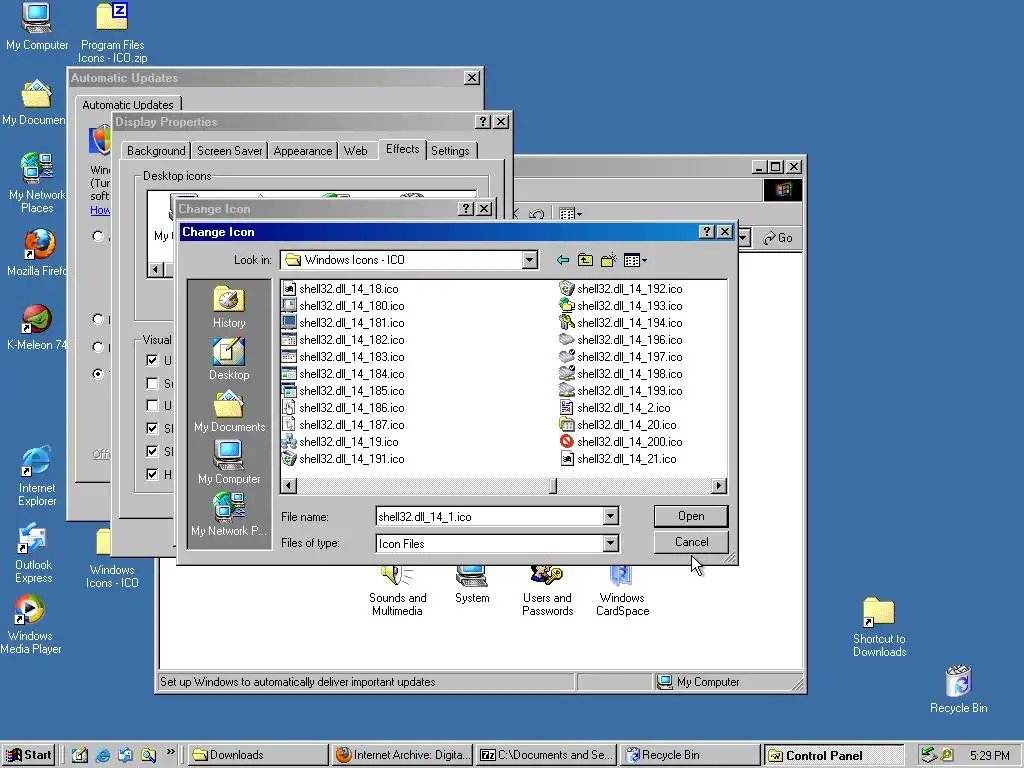This screenshot has width=1024, height=768.
Task: Select shell32.dll_14_191.ico file
Action: point(344,458)
